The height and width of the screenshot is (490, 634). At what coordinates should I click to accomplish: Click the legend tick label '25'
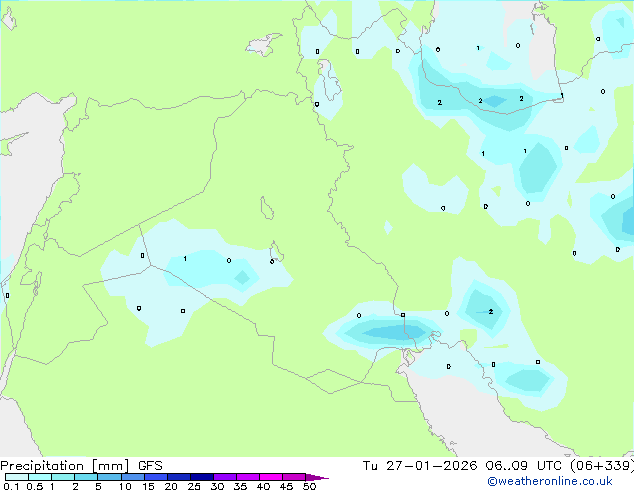coord(194,486)
